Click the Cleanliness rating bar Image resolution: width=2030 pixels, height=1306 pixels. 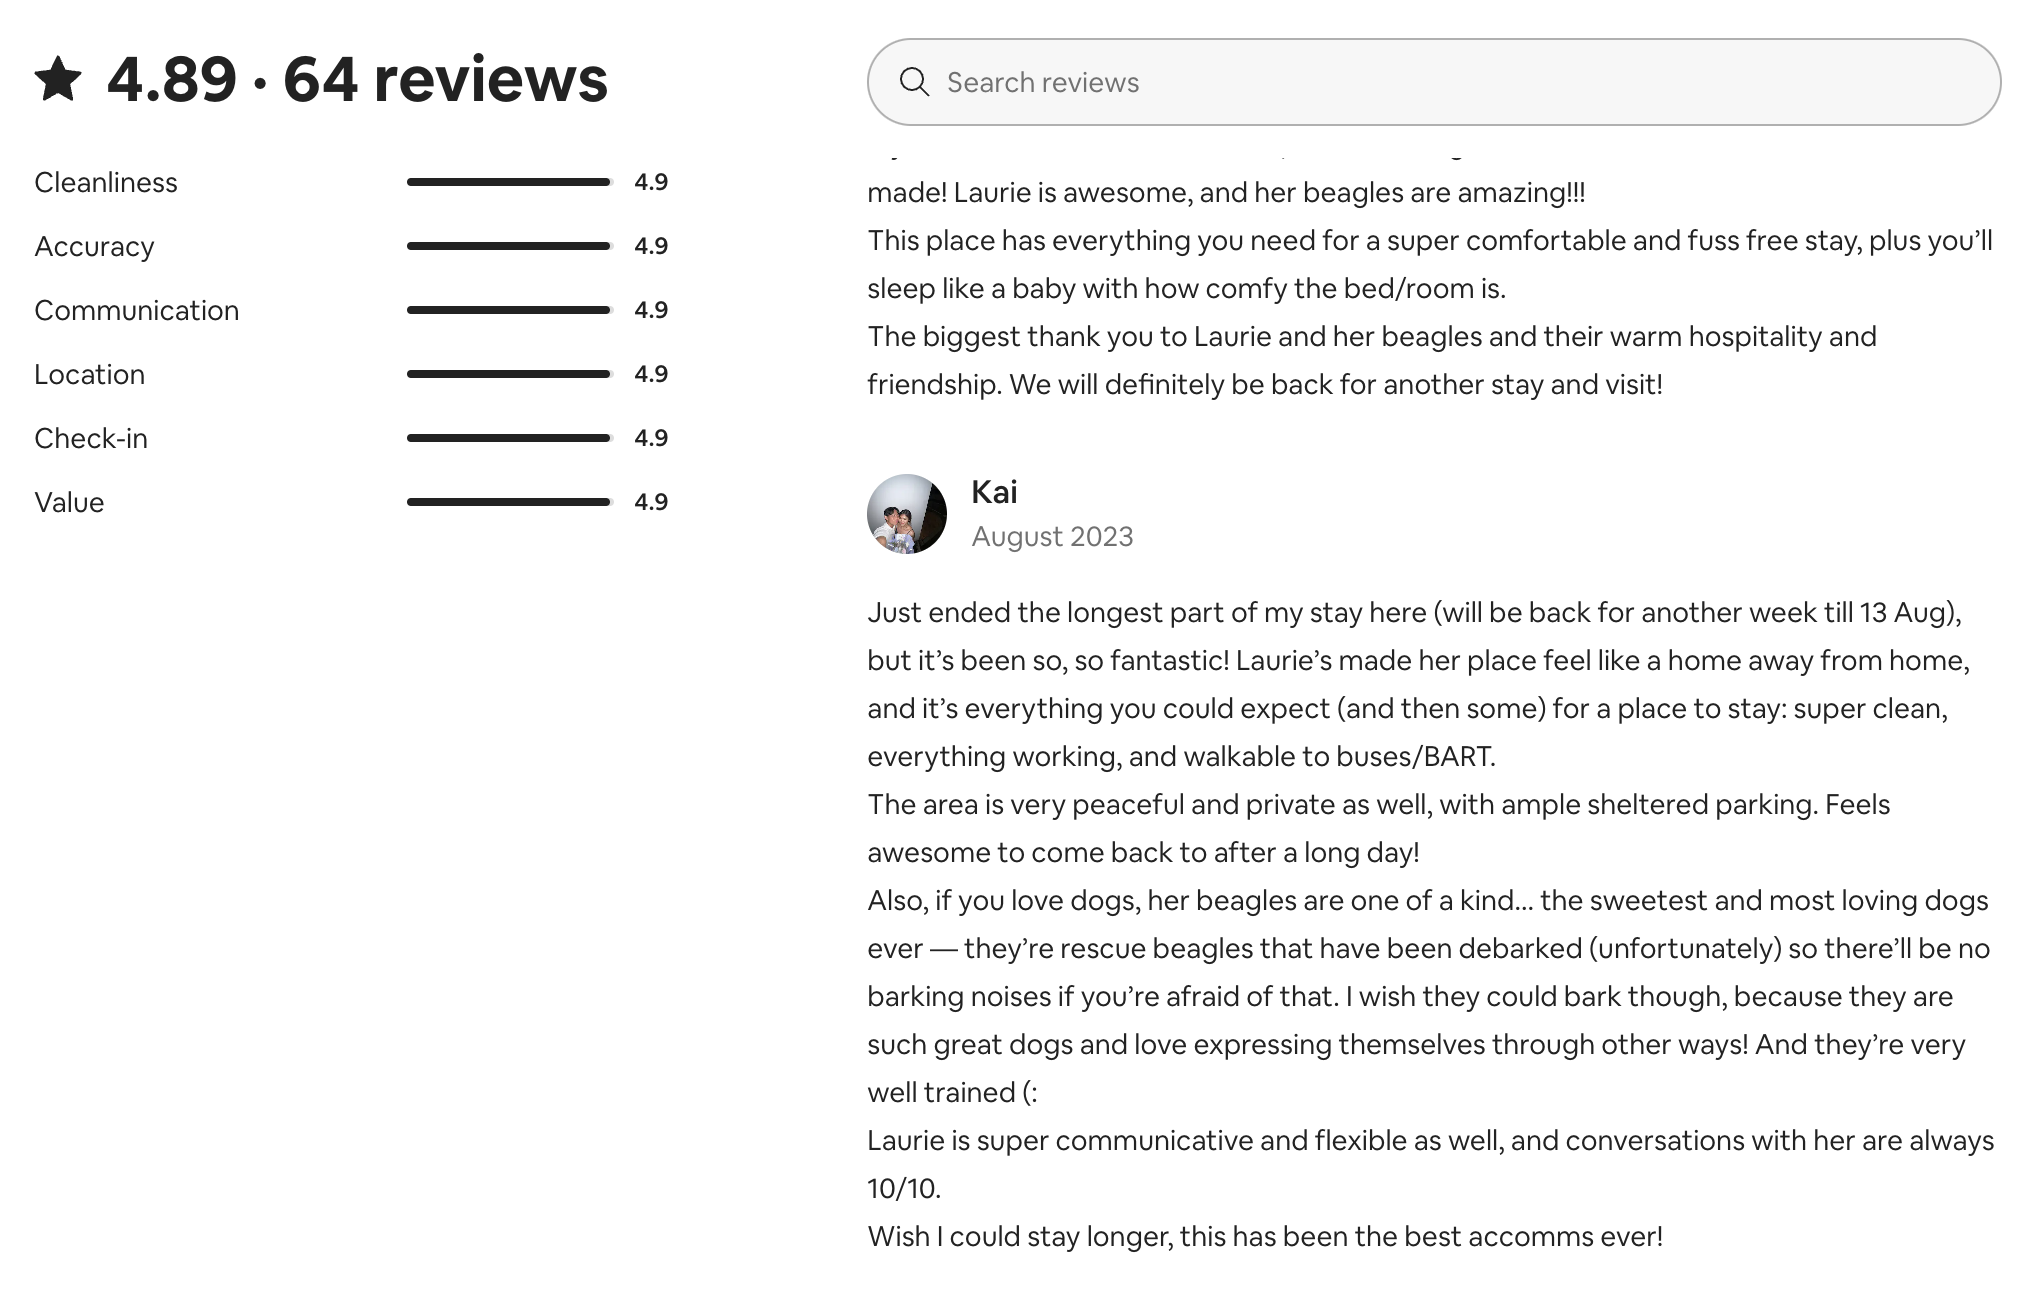click(509, 182)
